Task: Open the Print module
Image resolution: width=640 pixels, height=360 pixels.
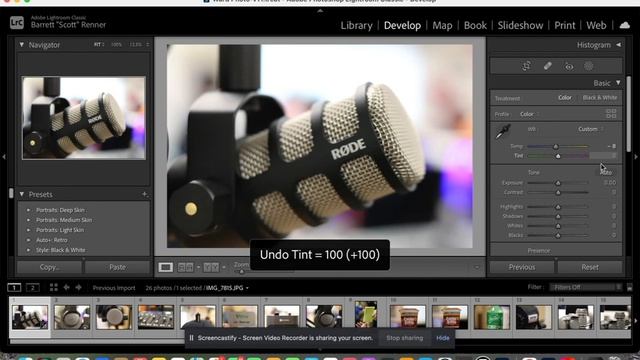Action: (564, 25)
